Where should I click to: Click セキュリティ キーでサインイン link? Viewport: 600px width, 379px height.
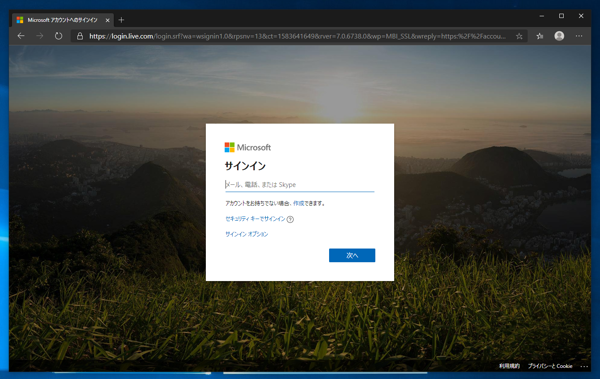point(255,219)
